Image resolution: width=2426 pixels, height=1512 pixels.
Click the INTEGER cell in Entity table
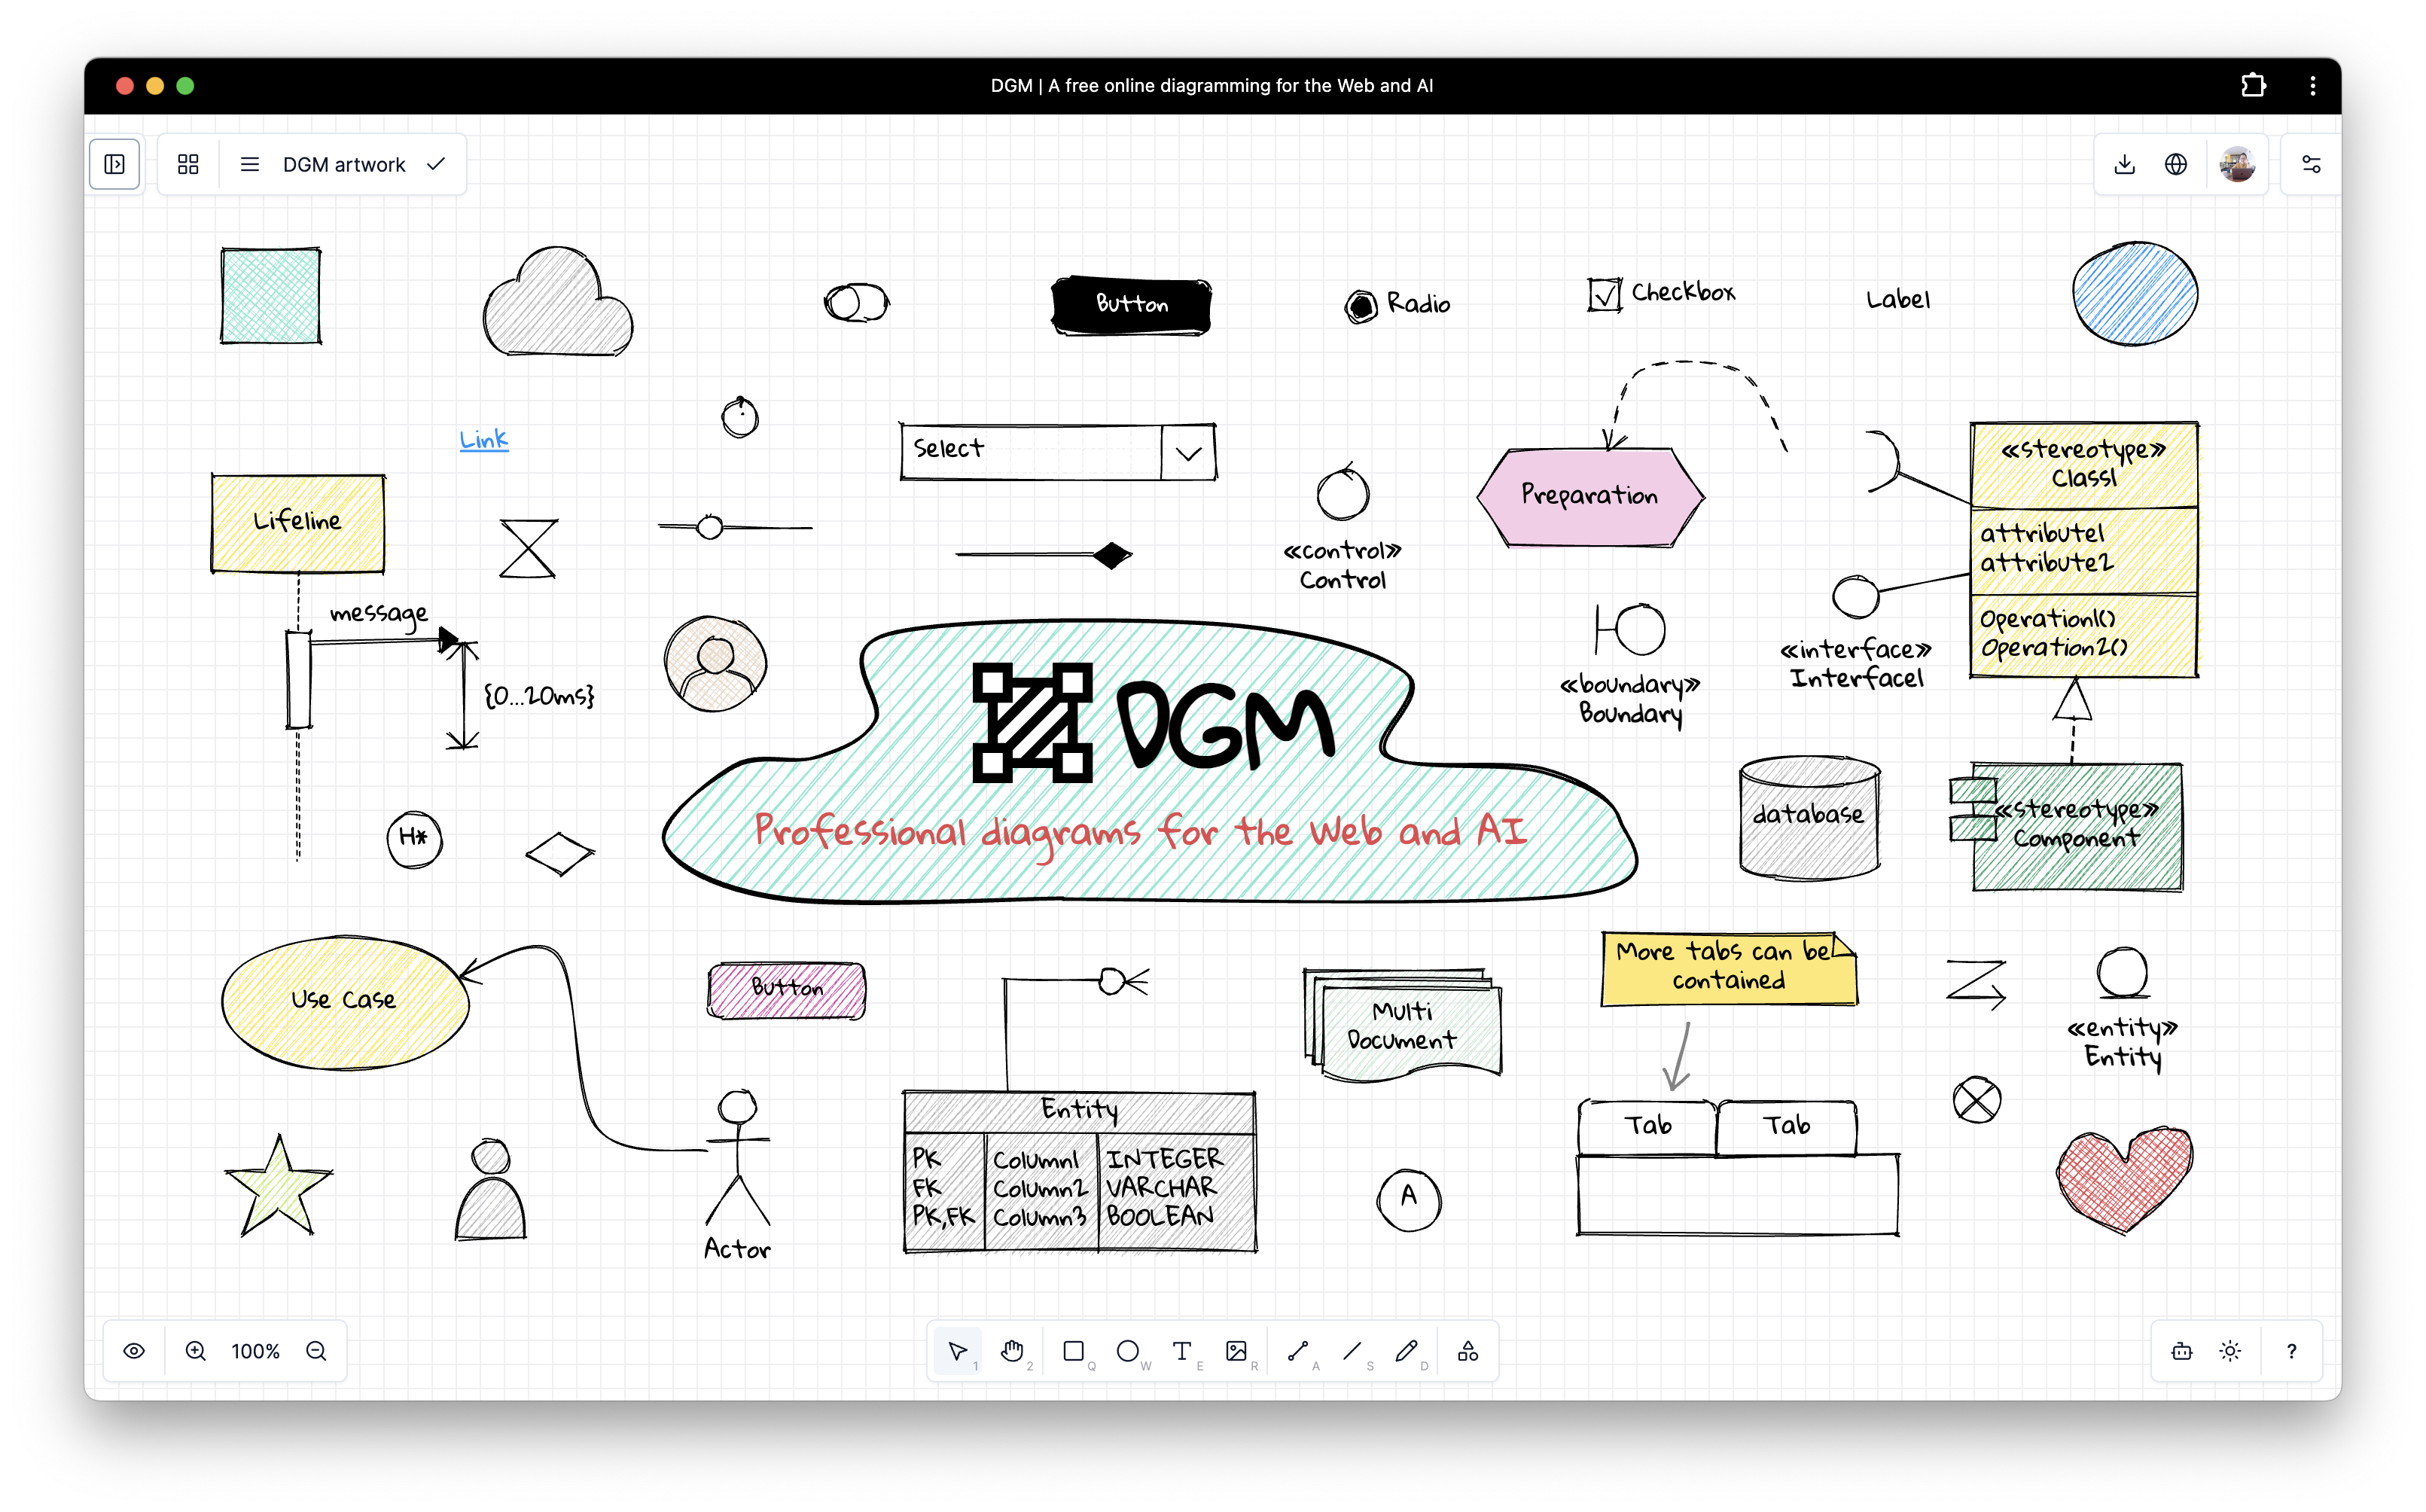coord(1165,1159)
